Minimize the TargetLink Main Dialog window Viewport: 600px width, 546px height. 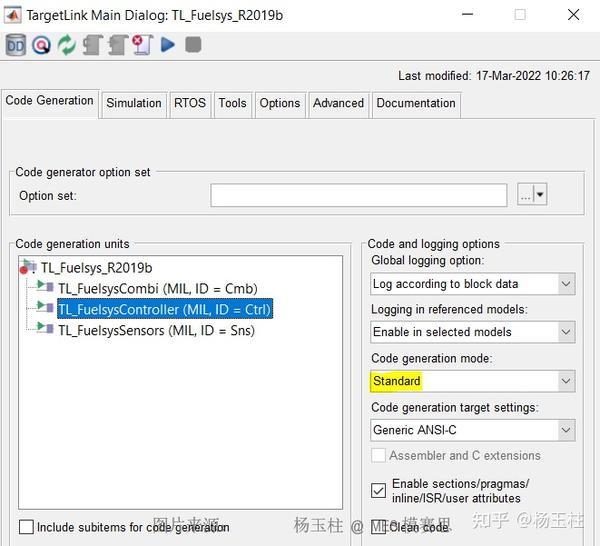tap(468, 15)
